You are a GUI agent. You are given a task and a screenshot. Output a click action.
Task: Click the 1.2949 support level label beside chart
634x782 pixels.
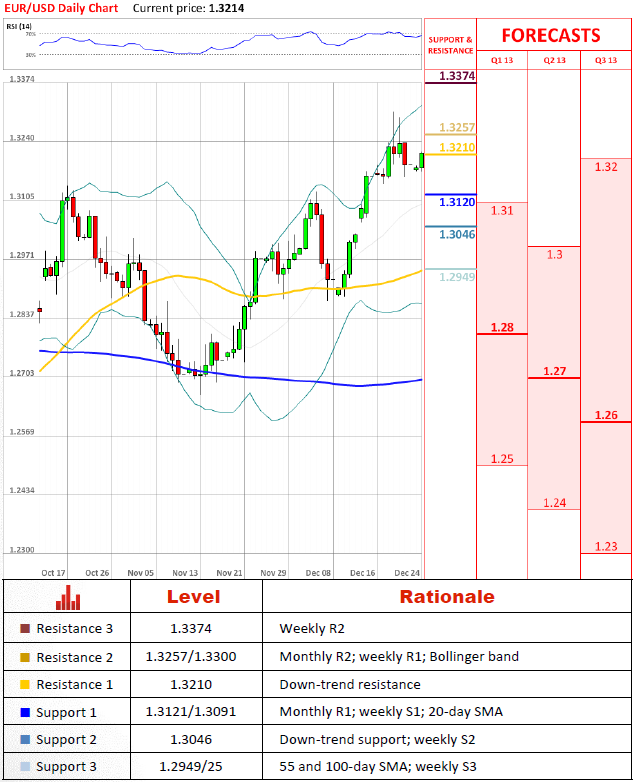point(457,277)
